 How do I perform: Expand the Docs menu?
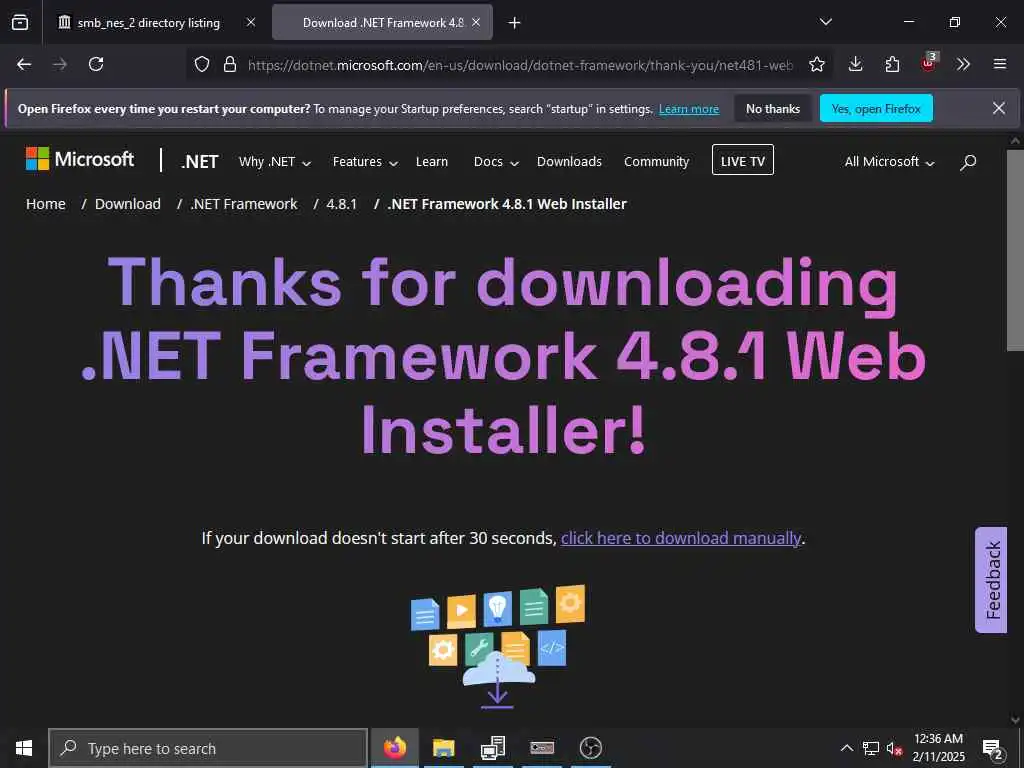(496, 161)
